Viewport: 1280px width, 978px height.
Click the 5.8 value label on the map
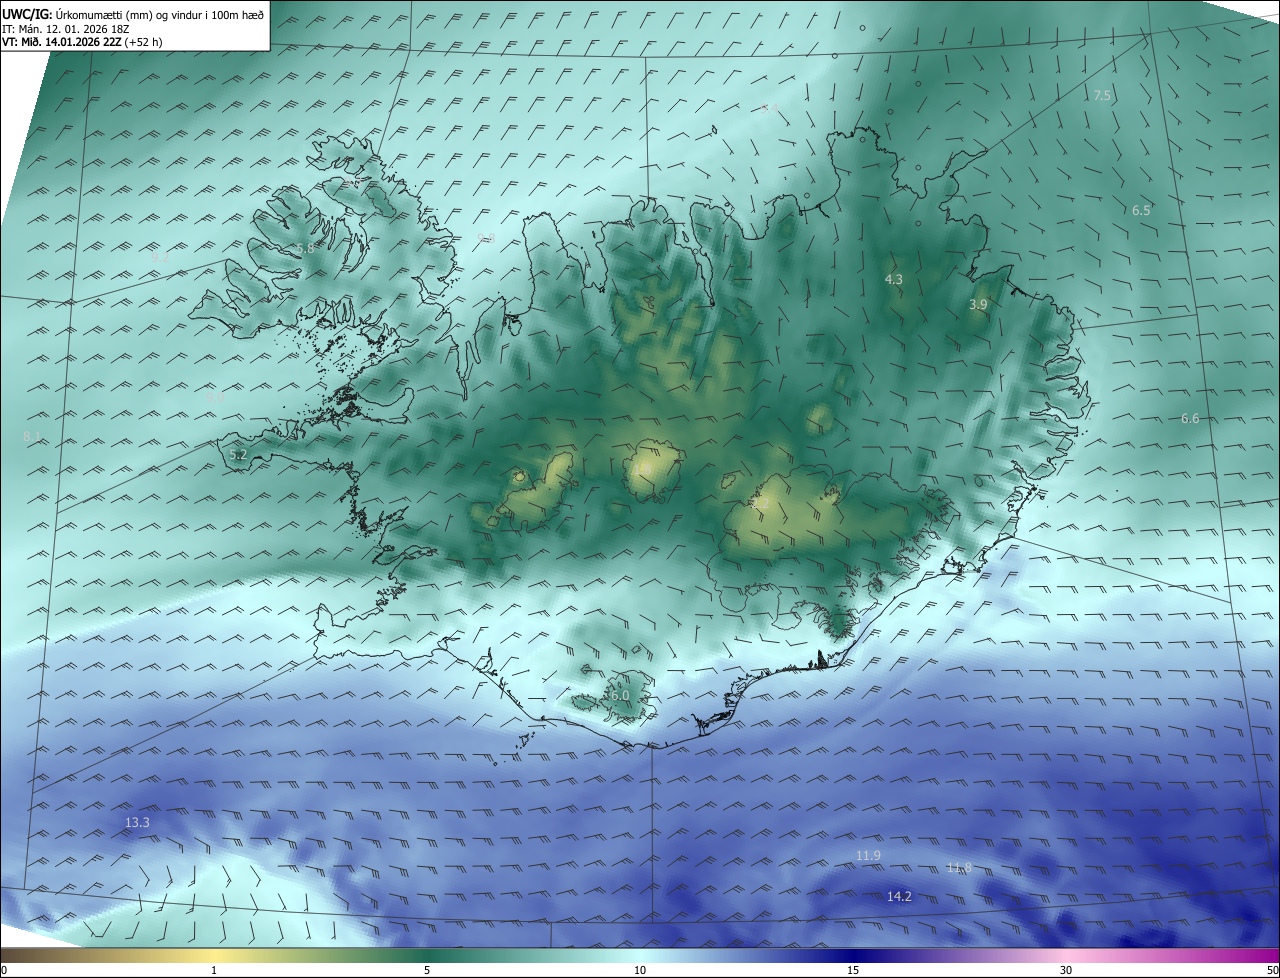point(305,248)
